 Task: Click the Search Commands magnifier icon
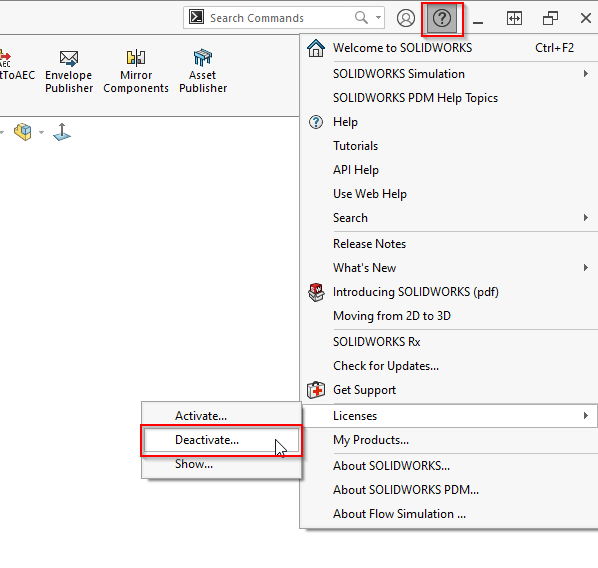coord(361,18)
